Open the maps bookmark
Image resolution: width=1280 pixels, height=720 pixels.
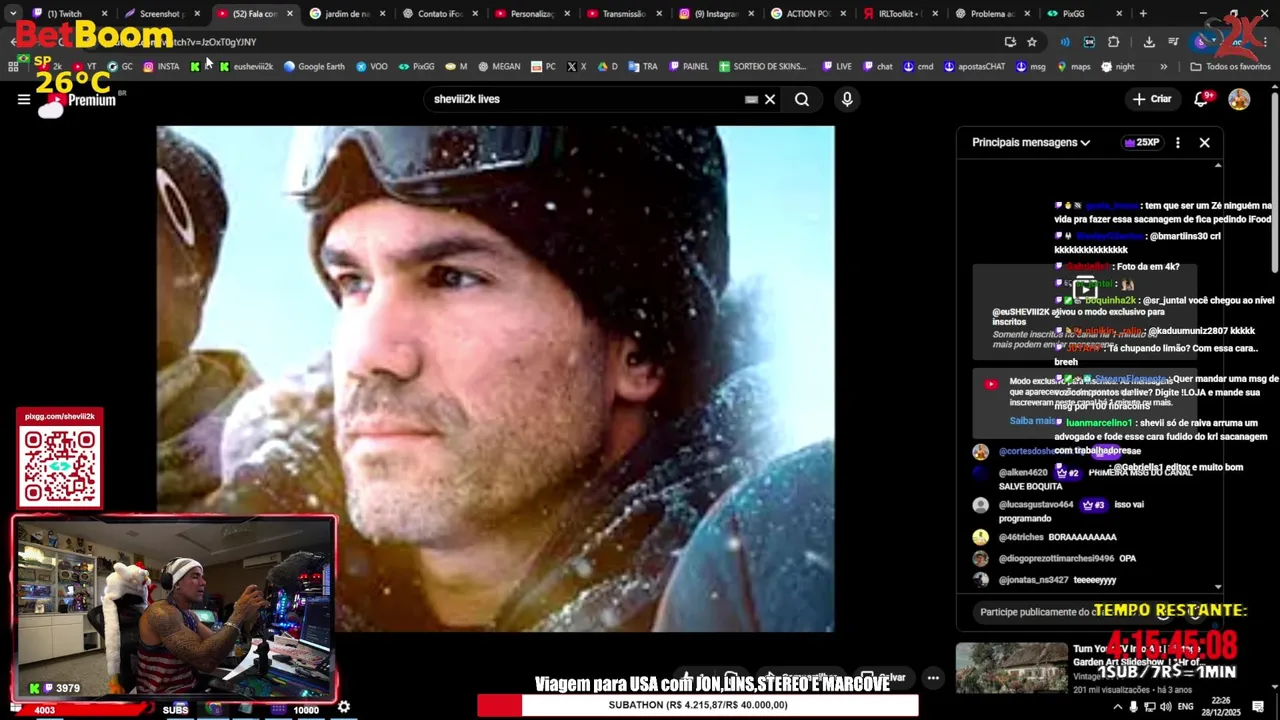coord(1073,67)
